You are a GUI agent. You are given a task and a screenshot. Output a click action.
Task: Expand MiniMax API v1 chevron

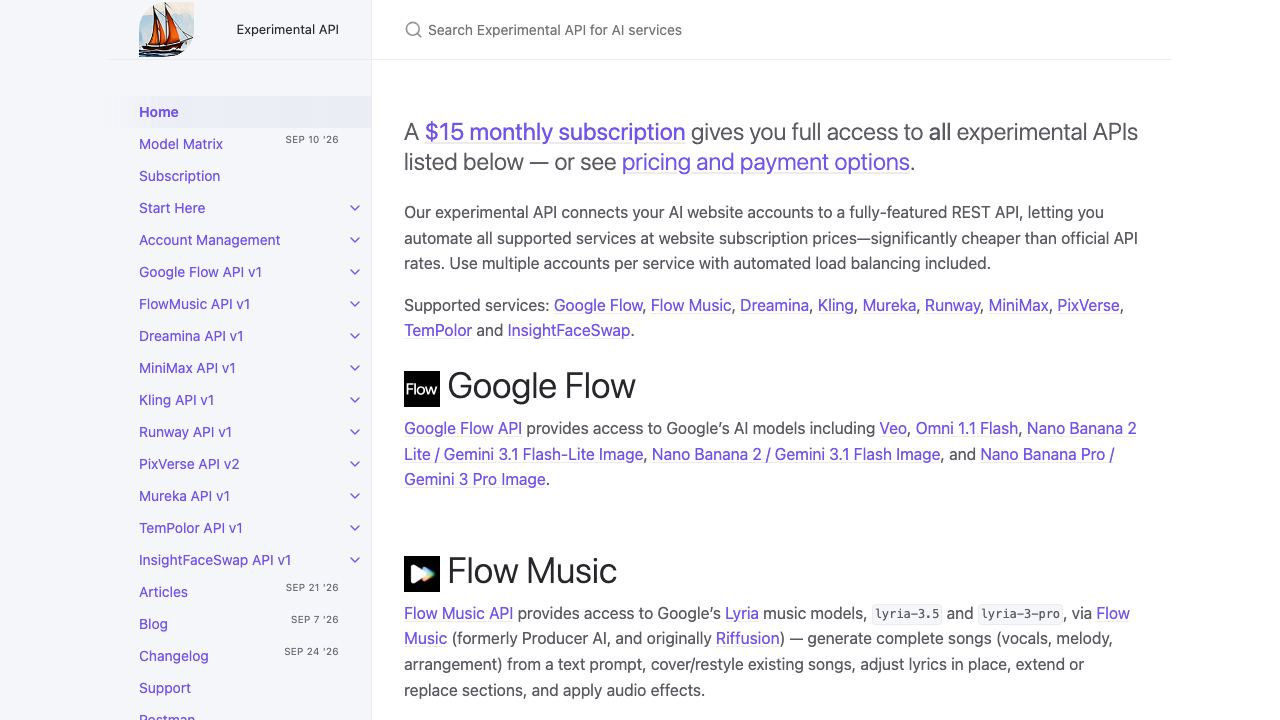pos(355,368)
